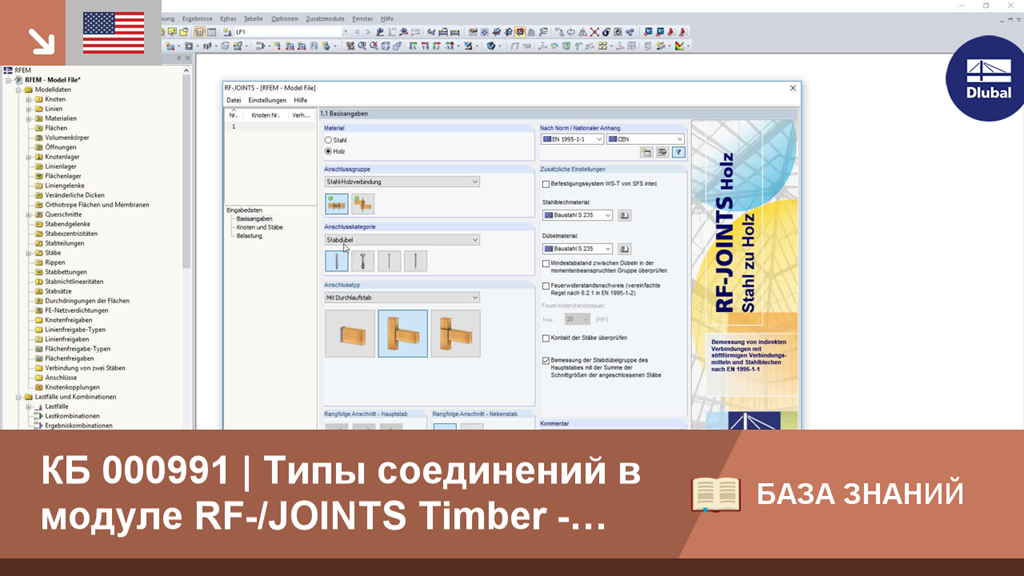Select Knoten und Stäbe in Eingabedaten tree
Image resolution: width=1024 pixels, height=576 pixels.
(x=259, y=227)
